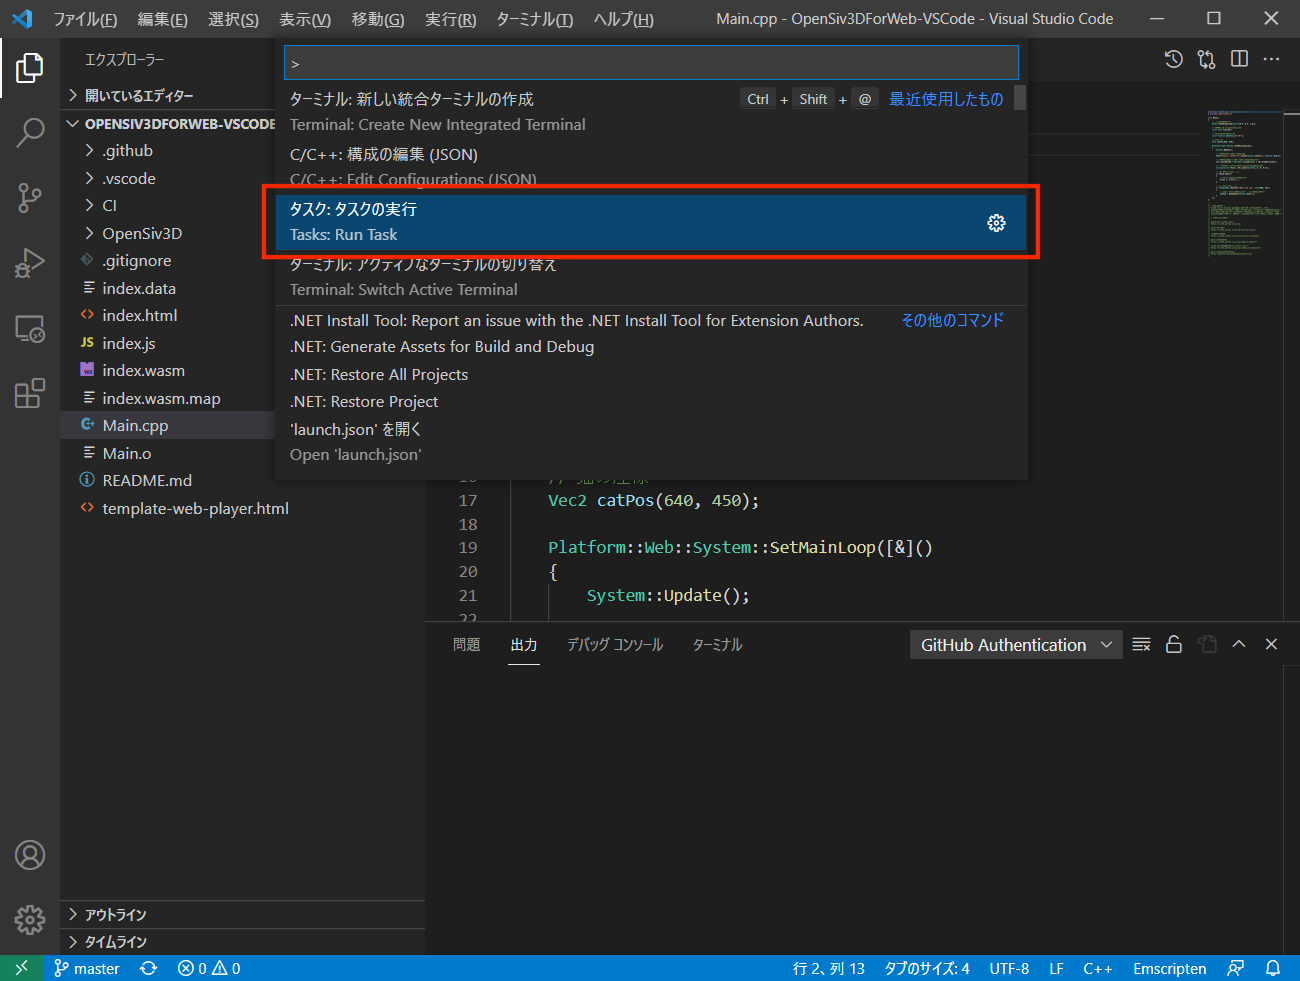Open the Search view

tap(30, 132)
